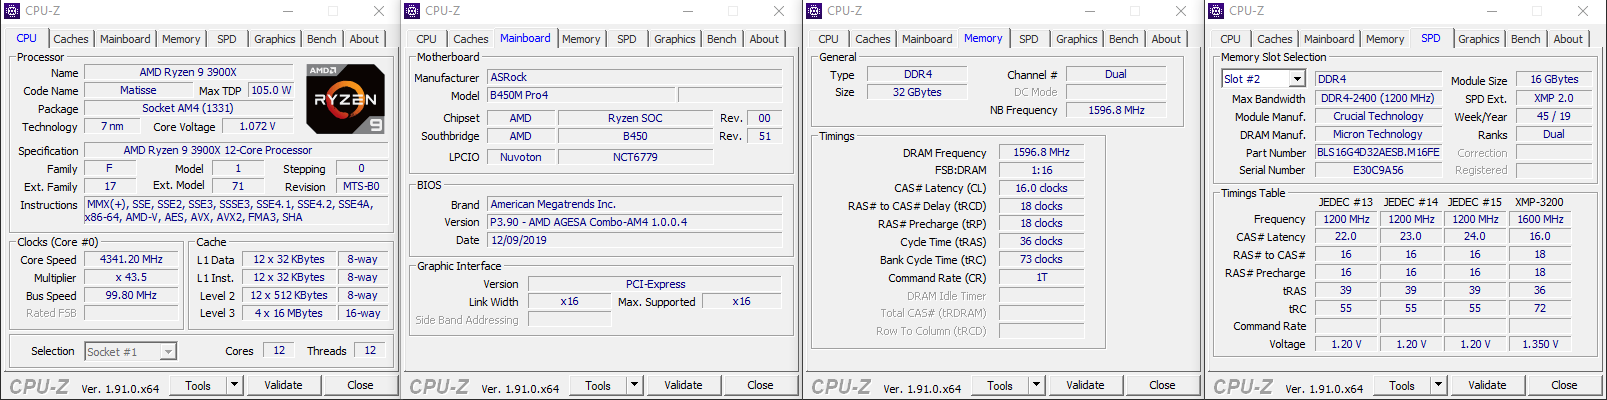Expand the Tools arrow in the CPU window
The height and width of the screenshot is (400, 1607).
point(234,385)
